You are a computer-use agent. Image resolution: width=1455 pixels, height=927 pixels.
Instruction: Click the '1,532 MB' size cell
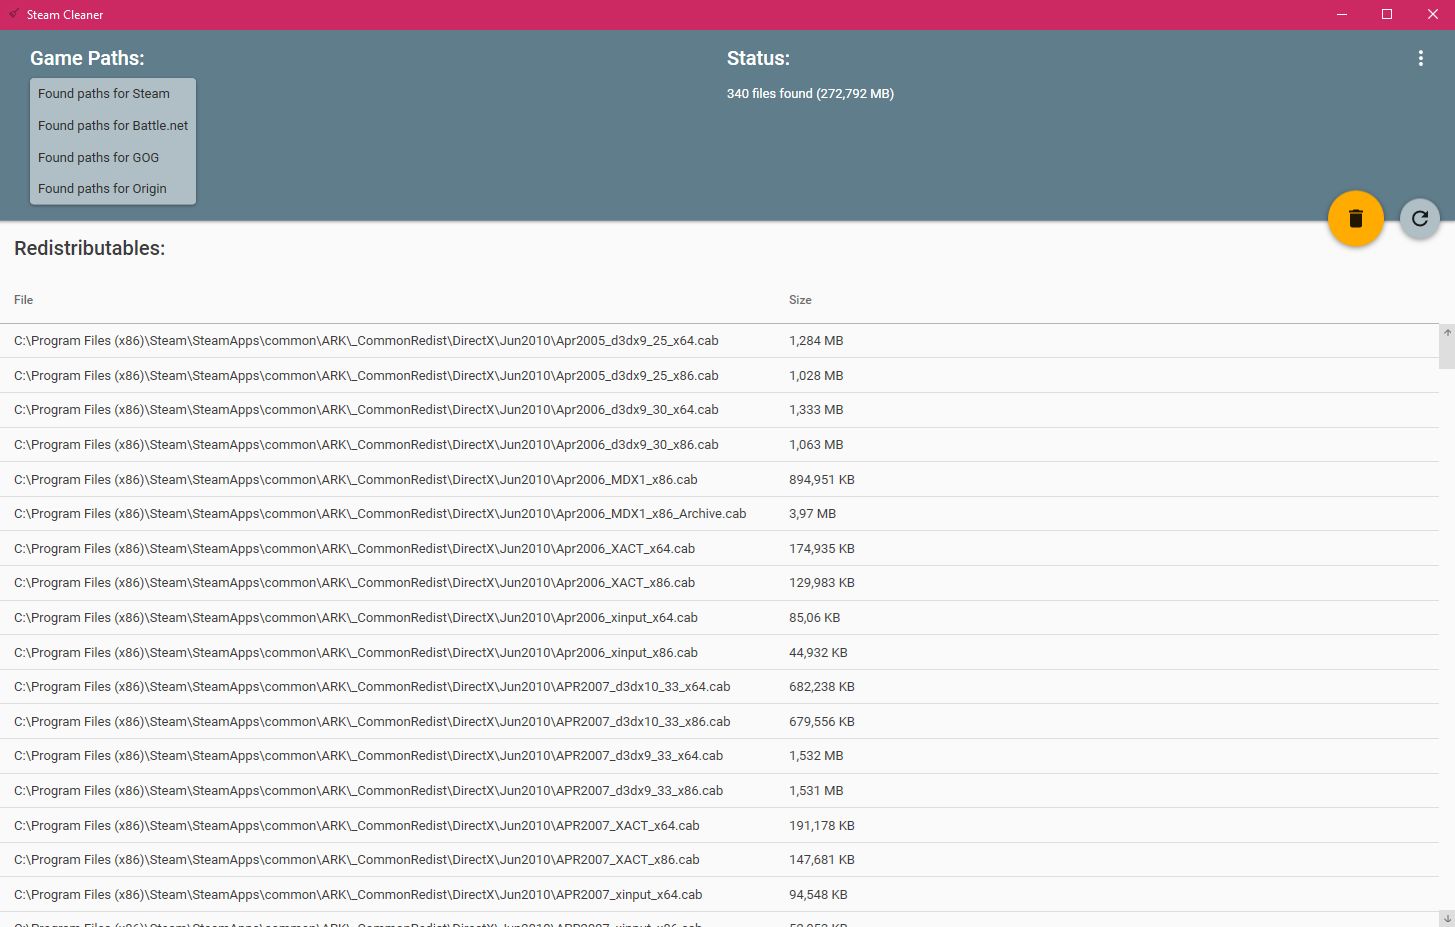click(816, 756)
